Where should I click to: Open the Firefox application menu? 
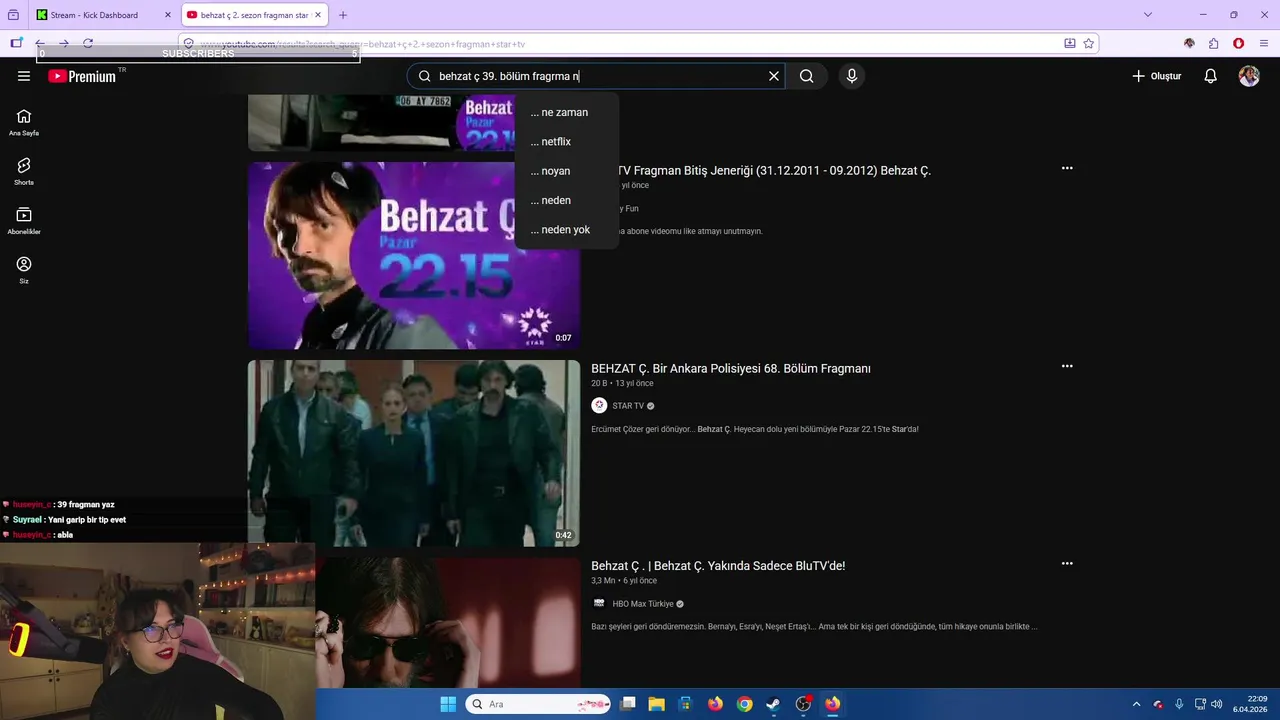(1264, 43)
